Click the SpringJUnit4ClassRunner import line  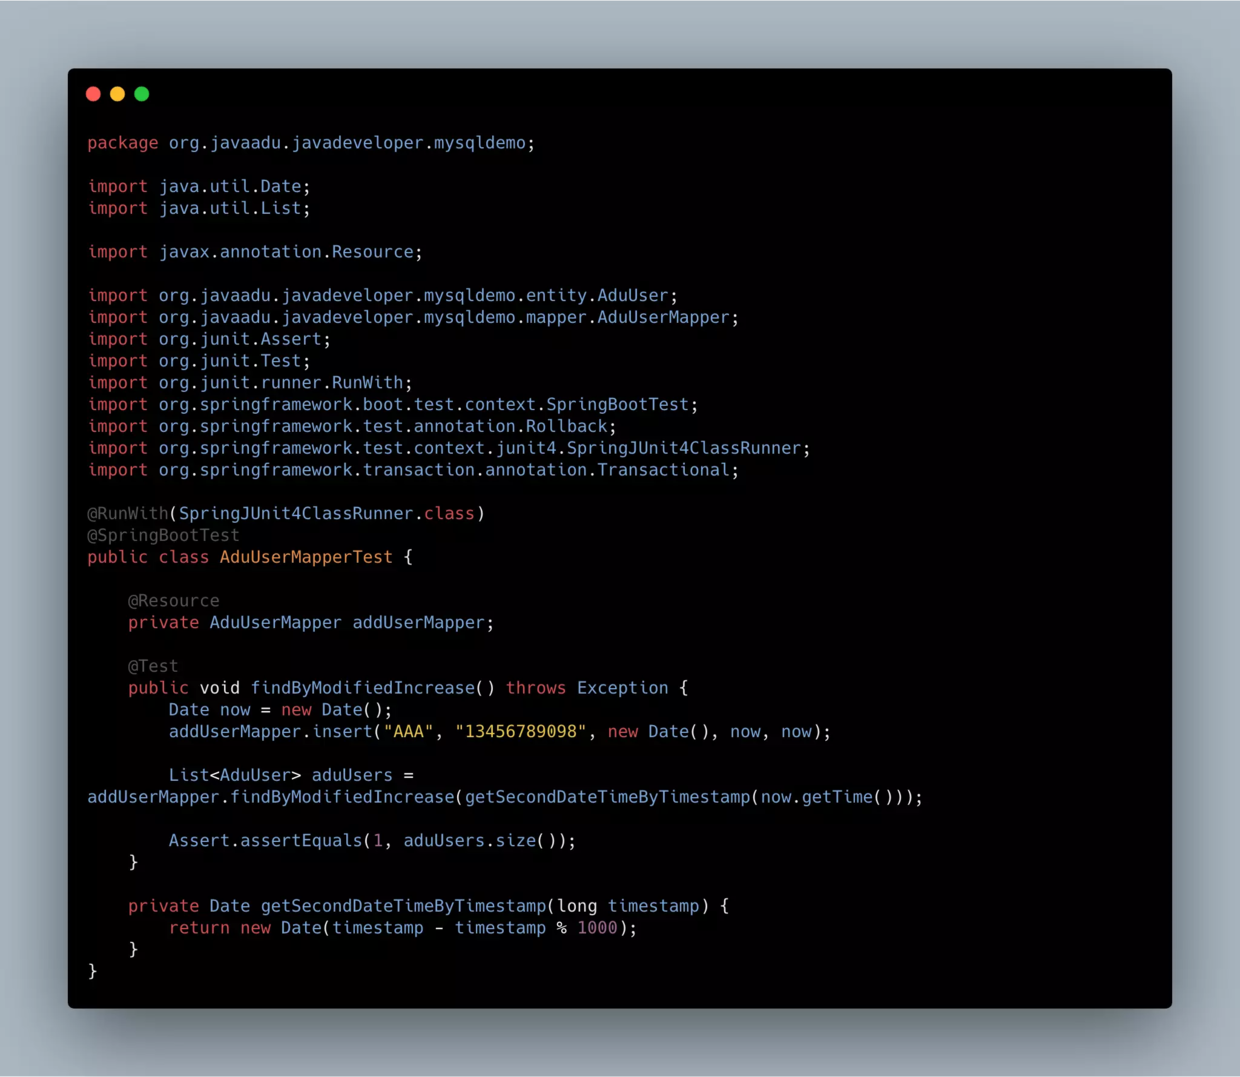(x=449, y=448)
